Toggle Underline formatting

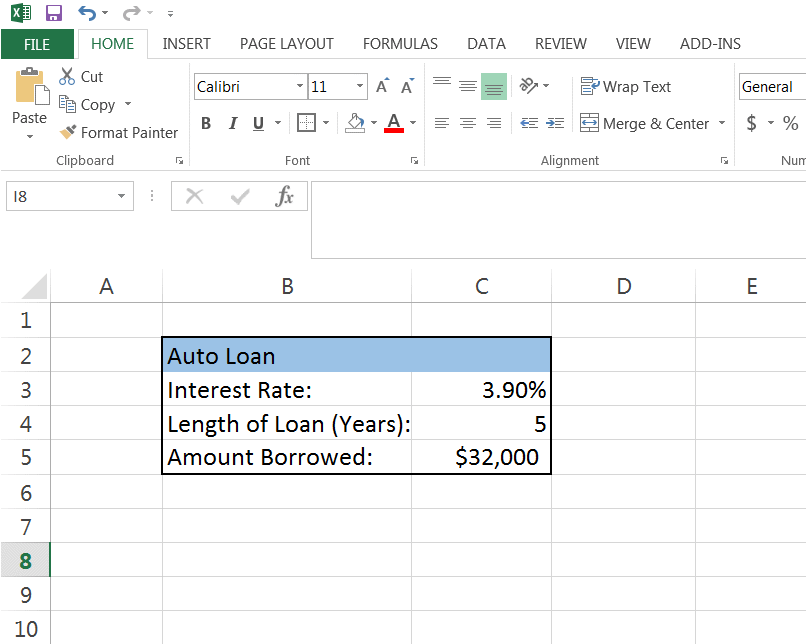[258, 123]
